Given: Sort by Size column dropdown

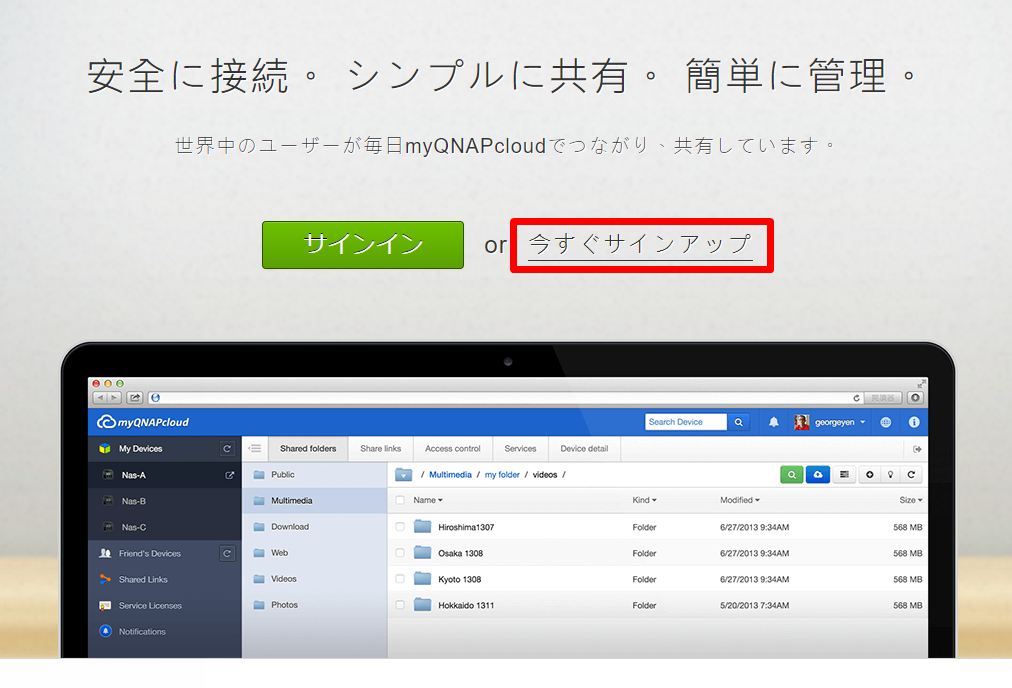Looking at the screenshot, I should [x=911, y=500].
